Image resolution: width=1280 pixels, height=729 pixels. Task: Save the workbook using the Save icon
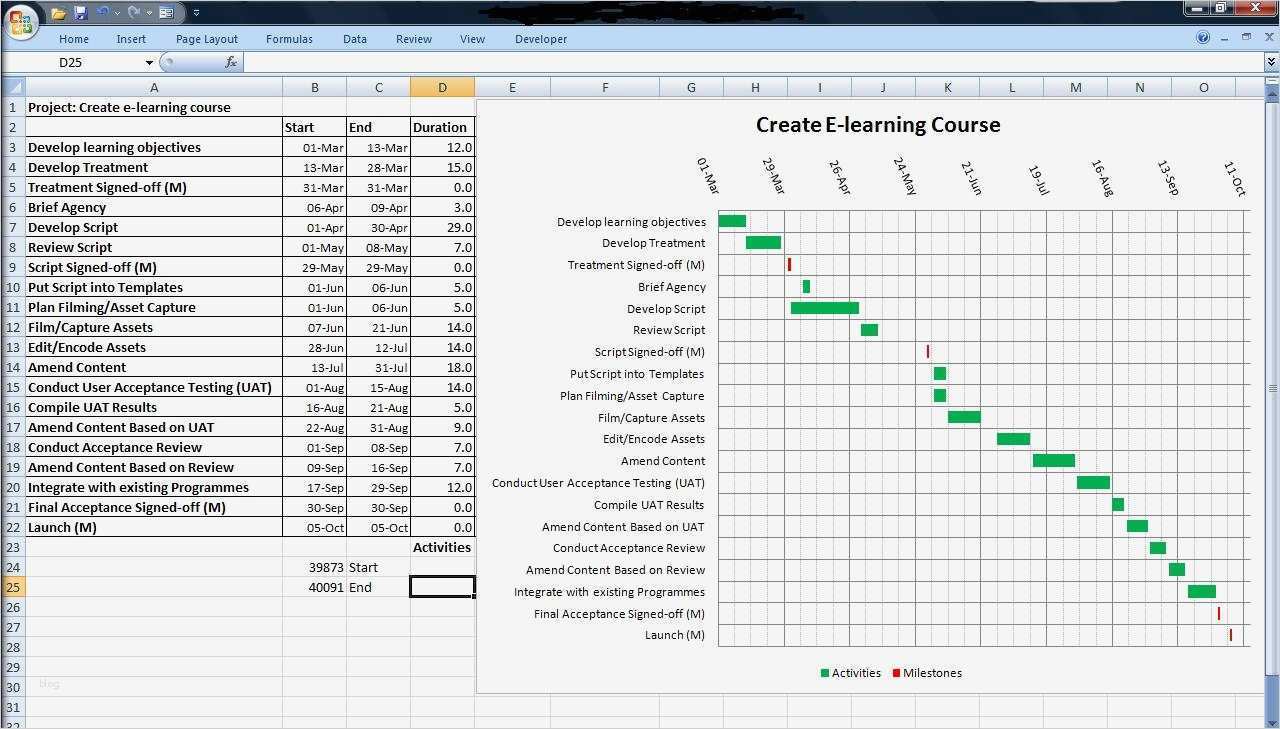coord(79,12)
